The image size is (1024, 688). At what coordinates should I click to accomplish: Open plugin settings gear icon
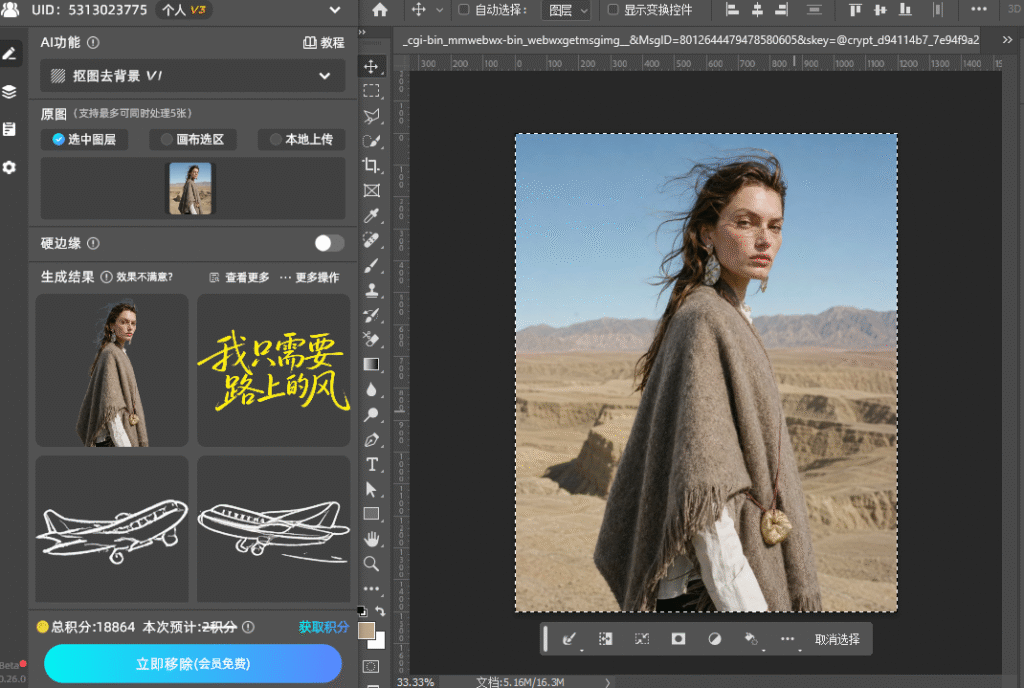point(9,167)
